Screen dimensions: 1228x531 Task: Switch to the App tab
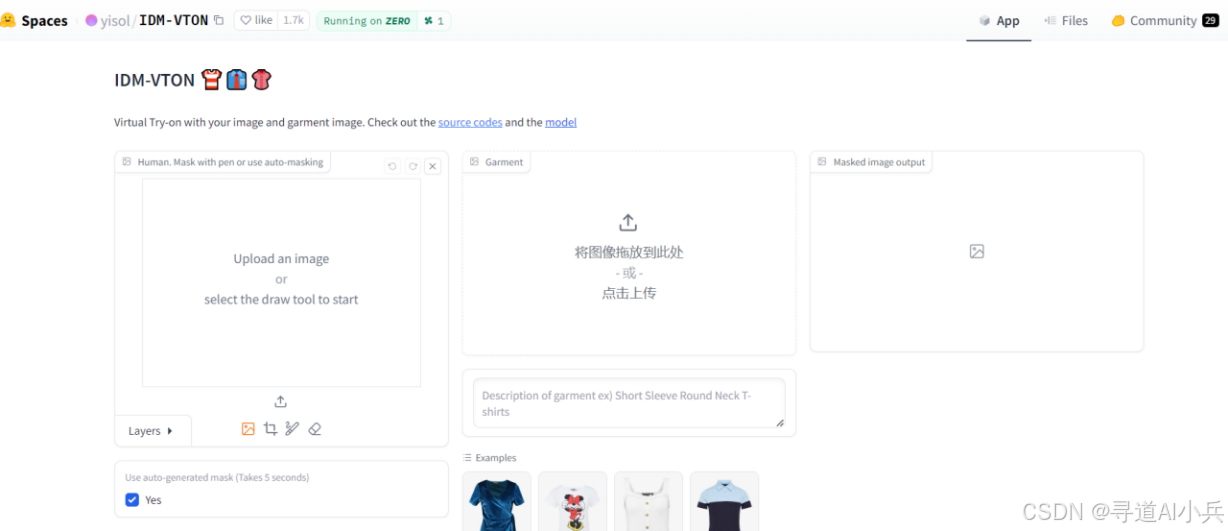999,20
